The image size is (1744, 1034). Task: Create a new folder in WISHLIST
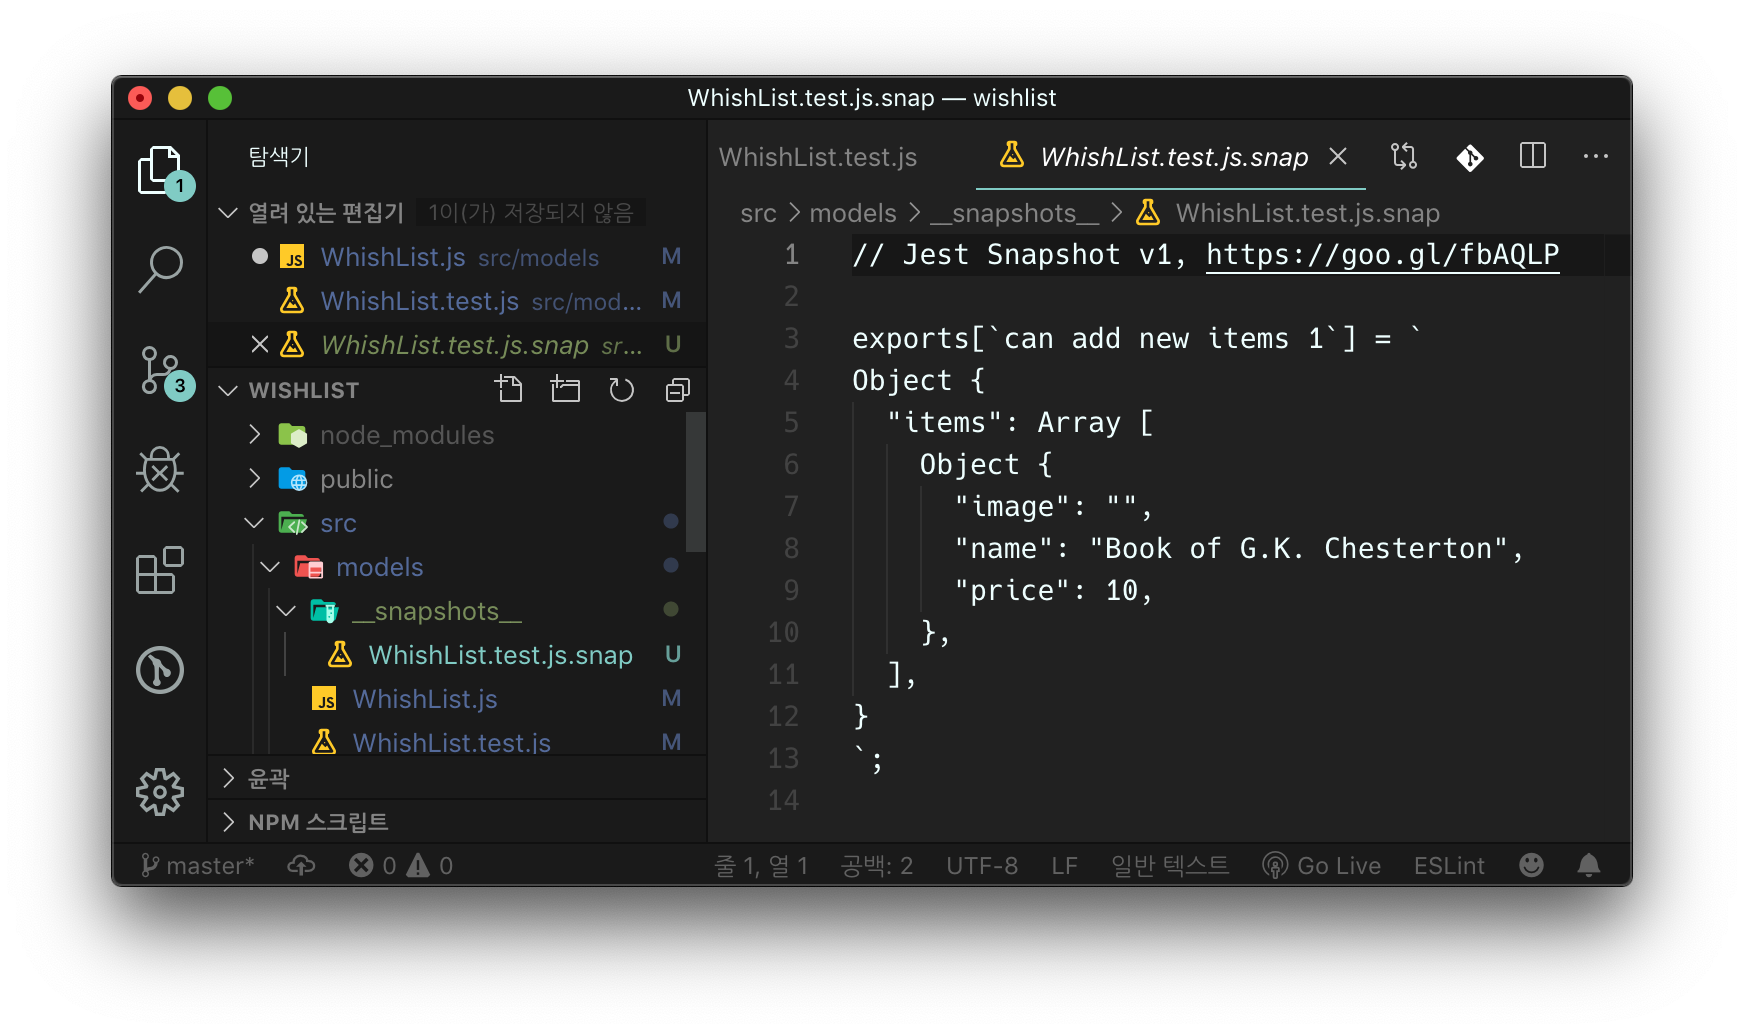pyautogui.click(x=566, y=389)
